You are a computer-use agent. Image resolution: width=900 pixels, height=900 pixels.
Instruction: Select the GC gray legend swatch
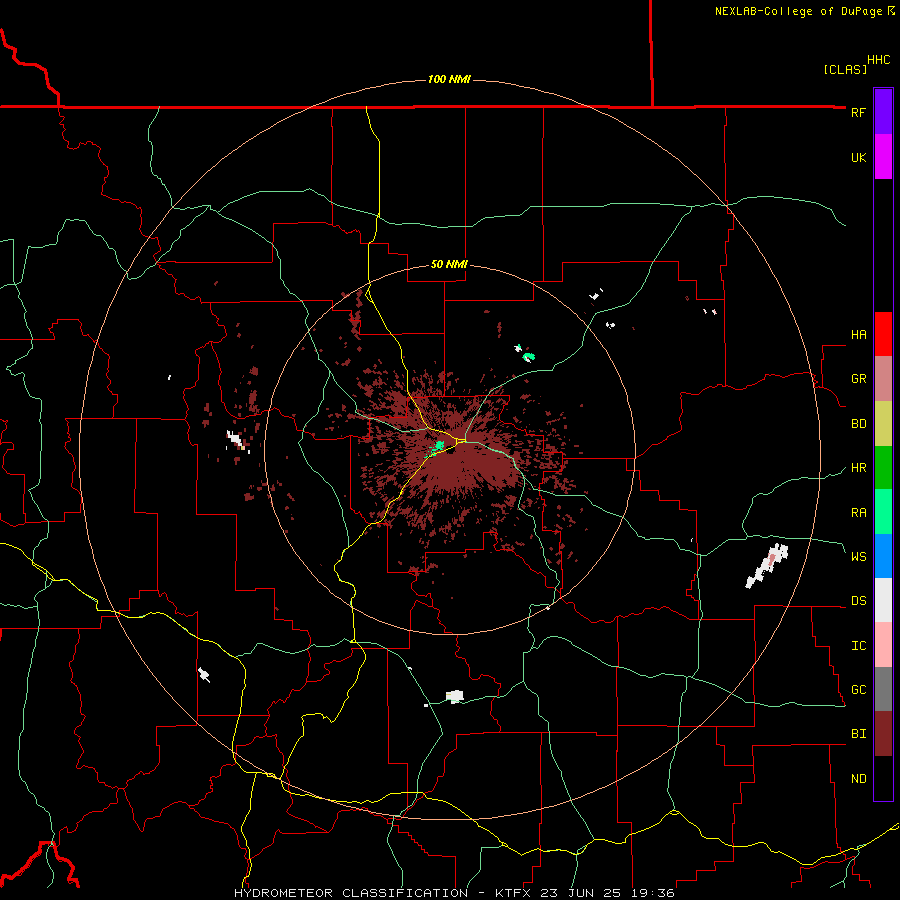point(883,689)
